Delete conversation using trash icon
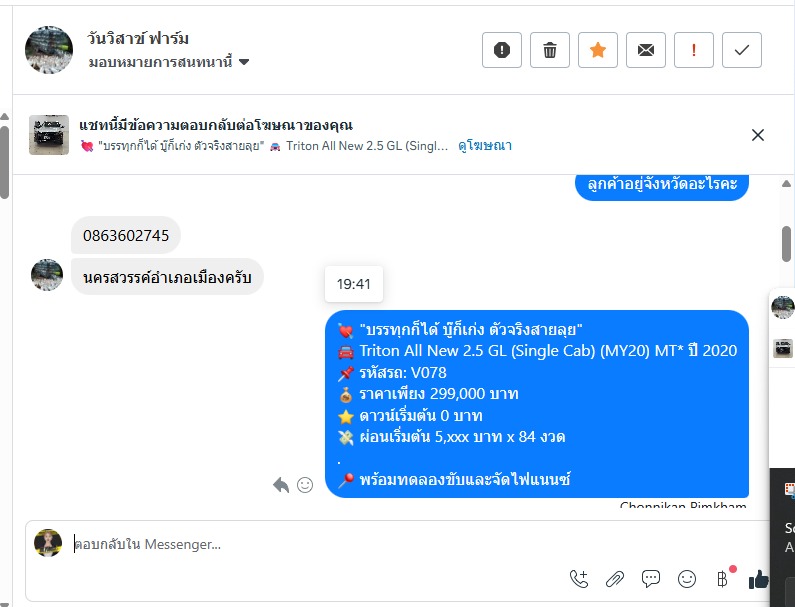 coord(550,50)
